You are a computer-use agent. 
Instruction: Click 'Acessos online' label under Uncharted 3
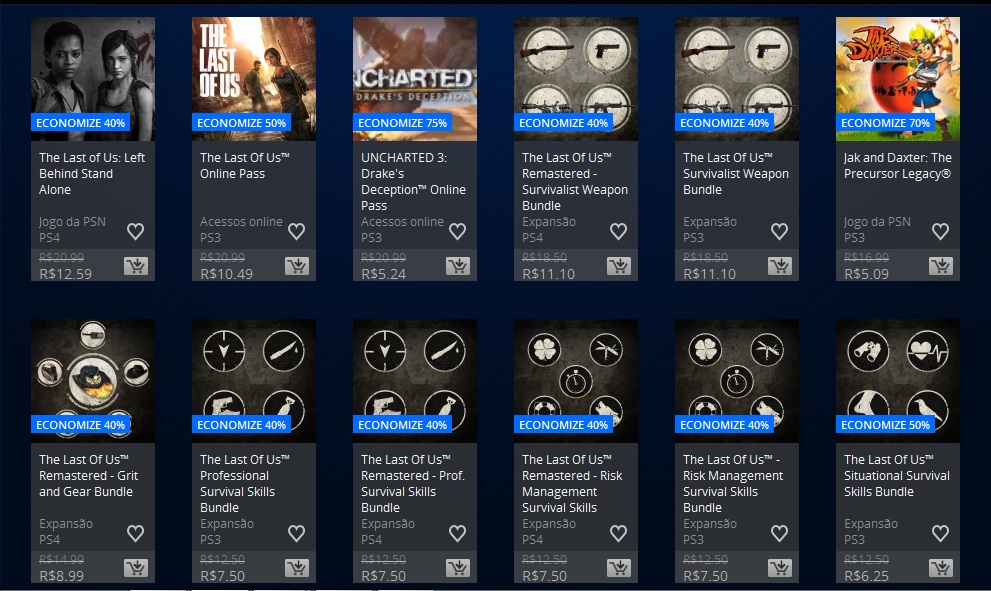[x=402, y=222]
